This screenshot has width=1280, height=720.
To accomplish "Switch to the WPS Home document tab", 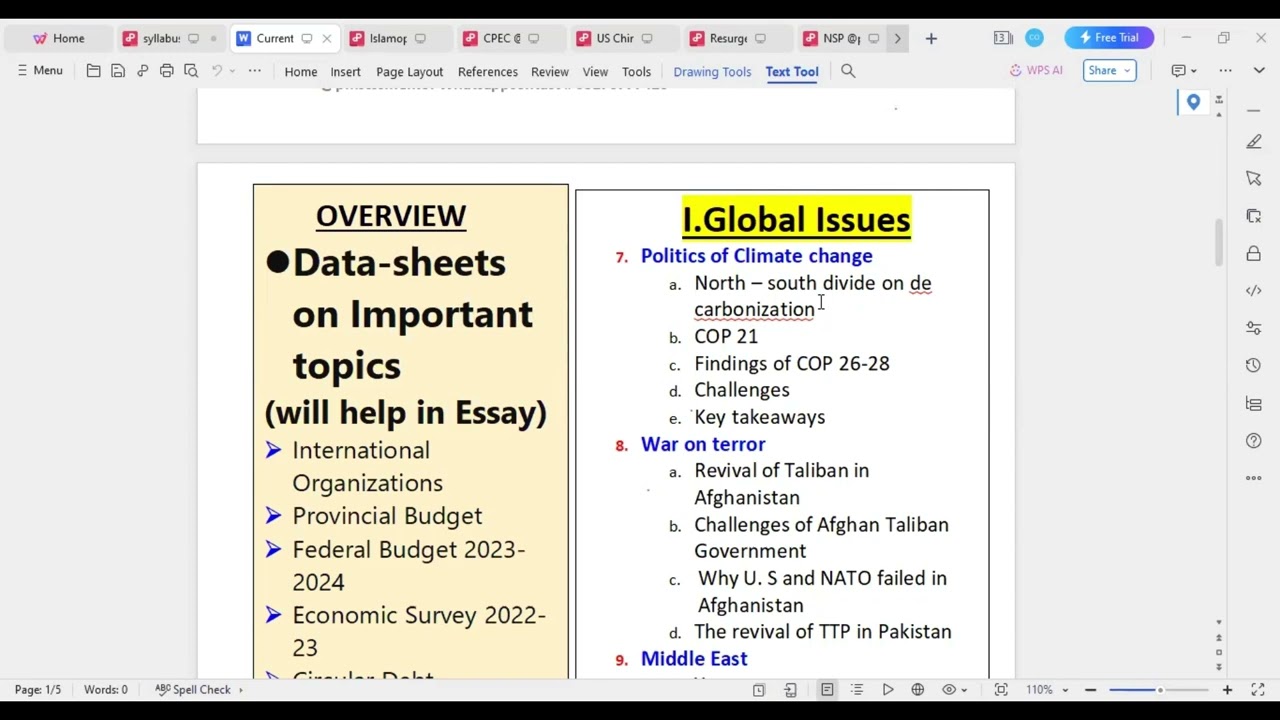I will [x=58, y=38].
